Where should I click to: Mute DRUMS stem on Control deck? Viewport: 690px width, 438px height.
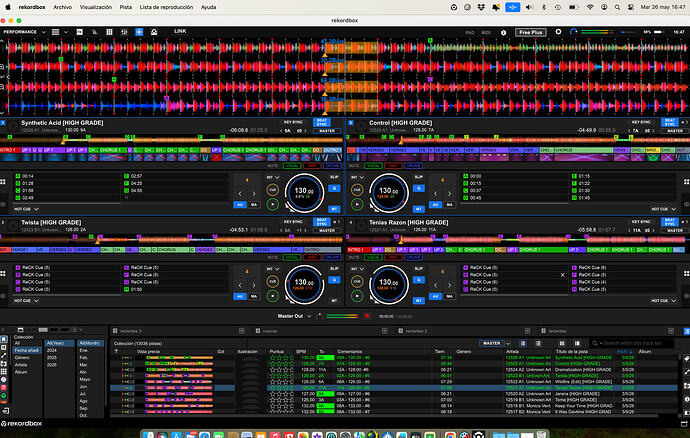point(413,166)
